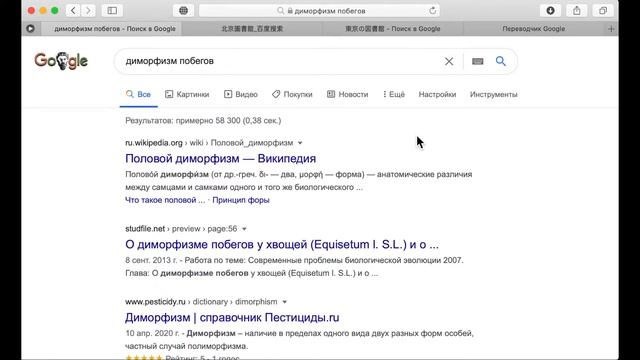The width and height of the screenshot is (640, 360).
Task: Open the Диморфизм | справочник Пестициды.ru result
Action: click(x=232, y=318)
